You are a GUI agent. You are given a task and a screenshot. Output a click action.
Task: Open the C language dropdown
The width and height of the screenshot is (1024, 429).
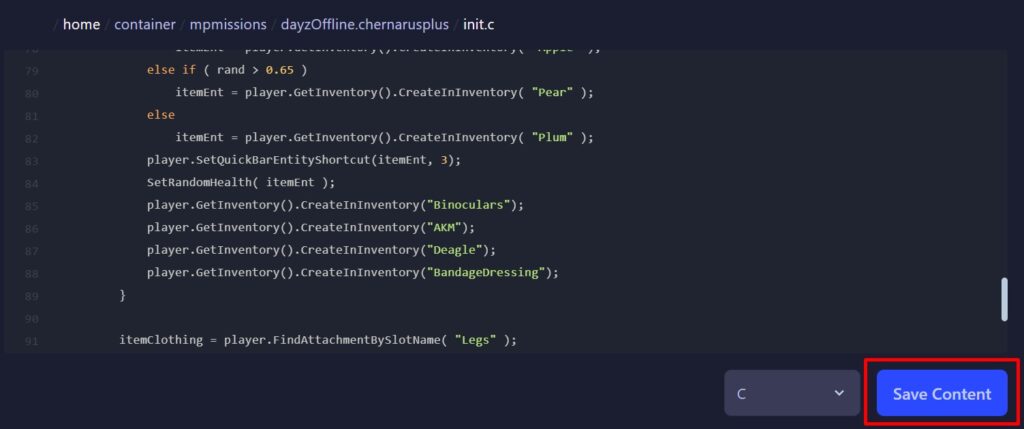(790, 393)
